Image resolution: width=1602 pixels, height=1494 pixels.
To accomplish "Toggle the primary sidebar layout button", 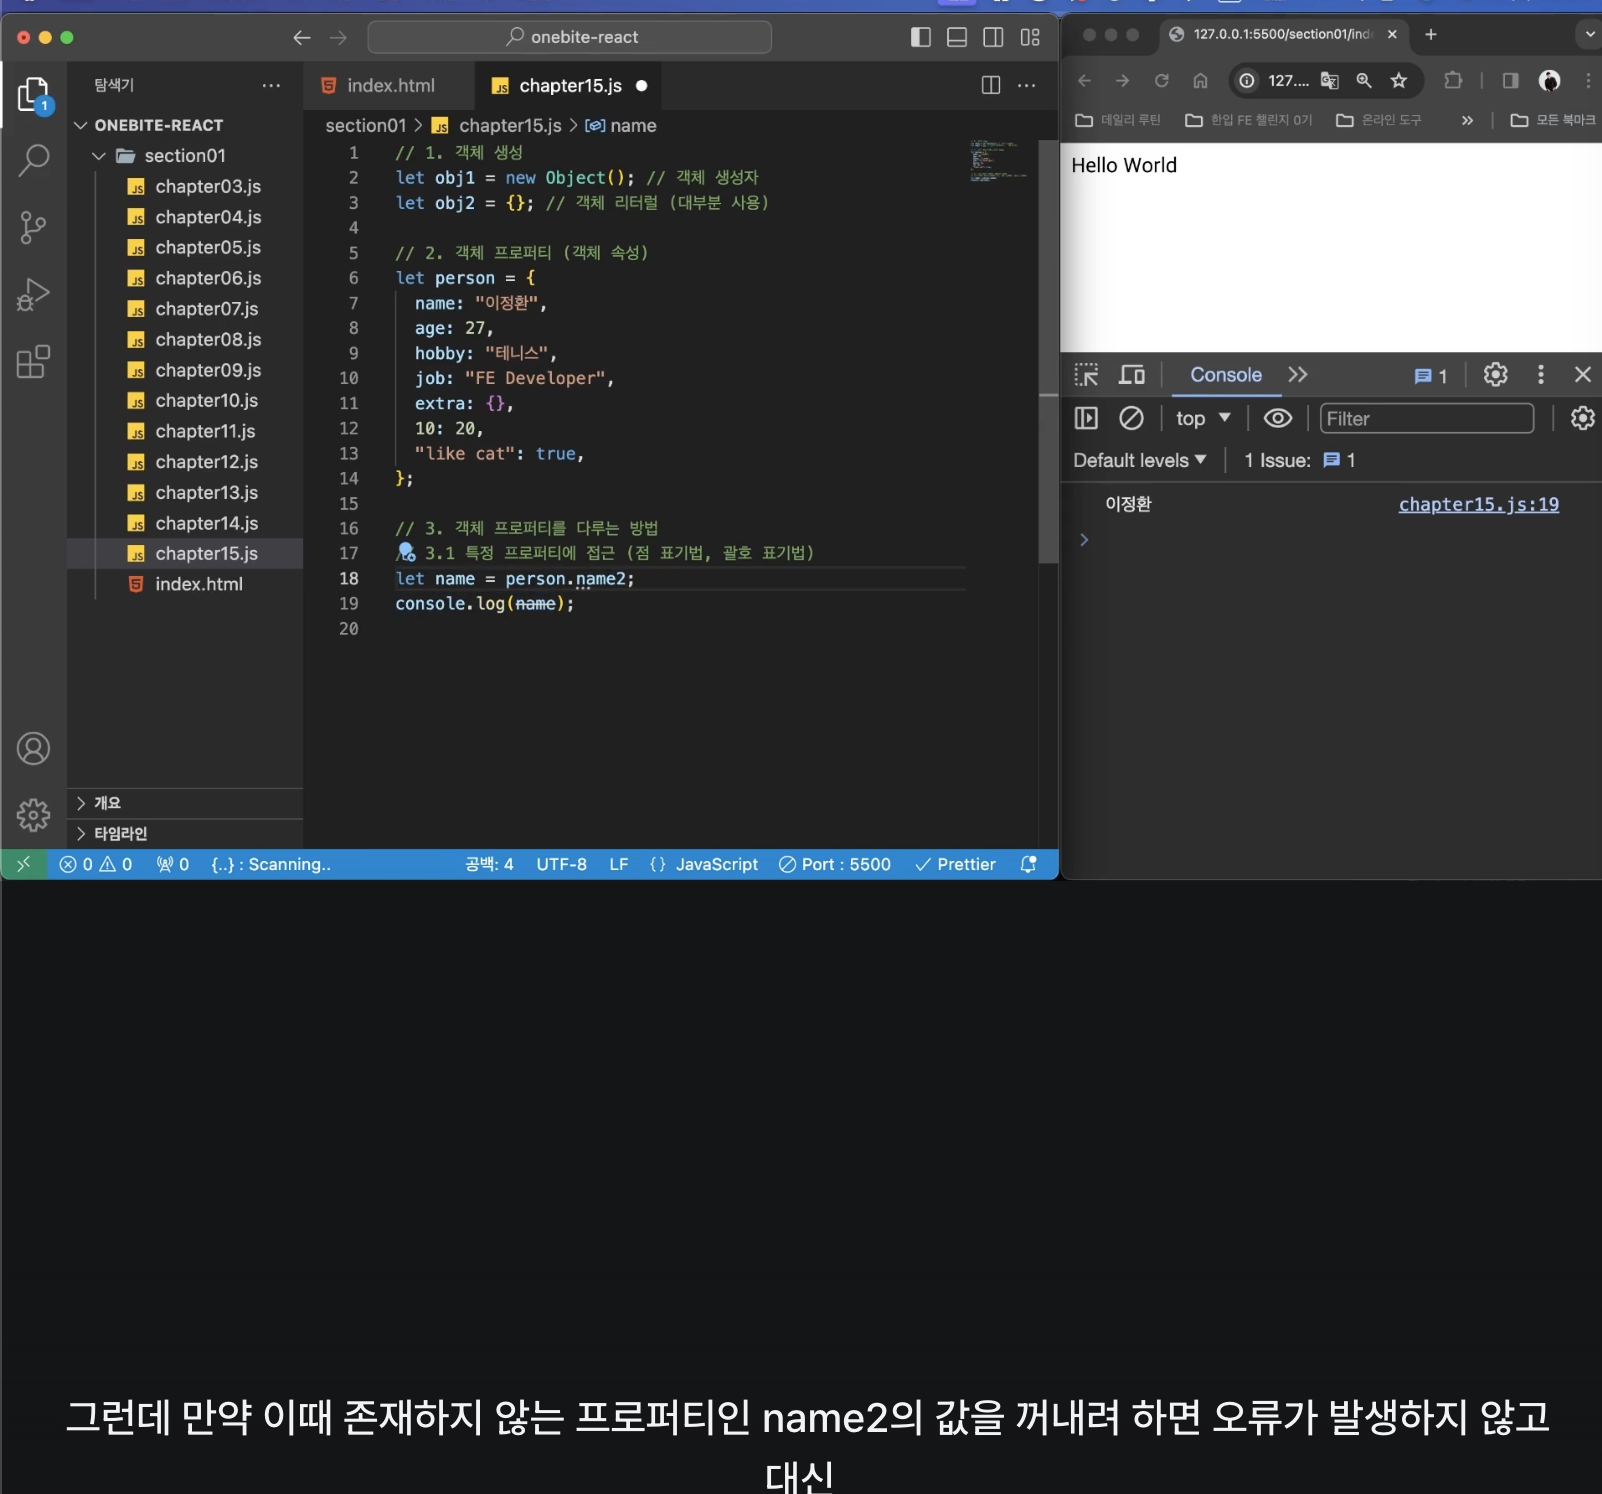I will 921,37.
